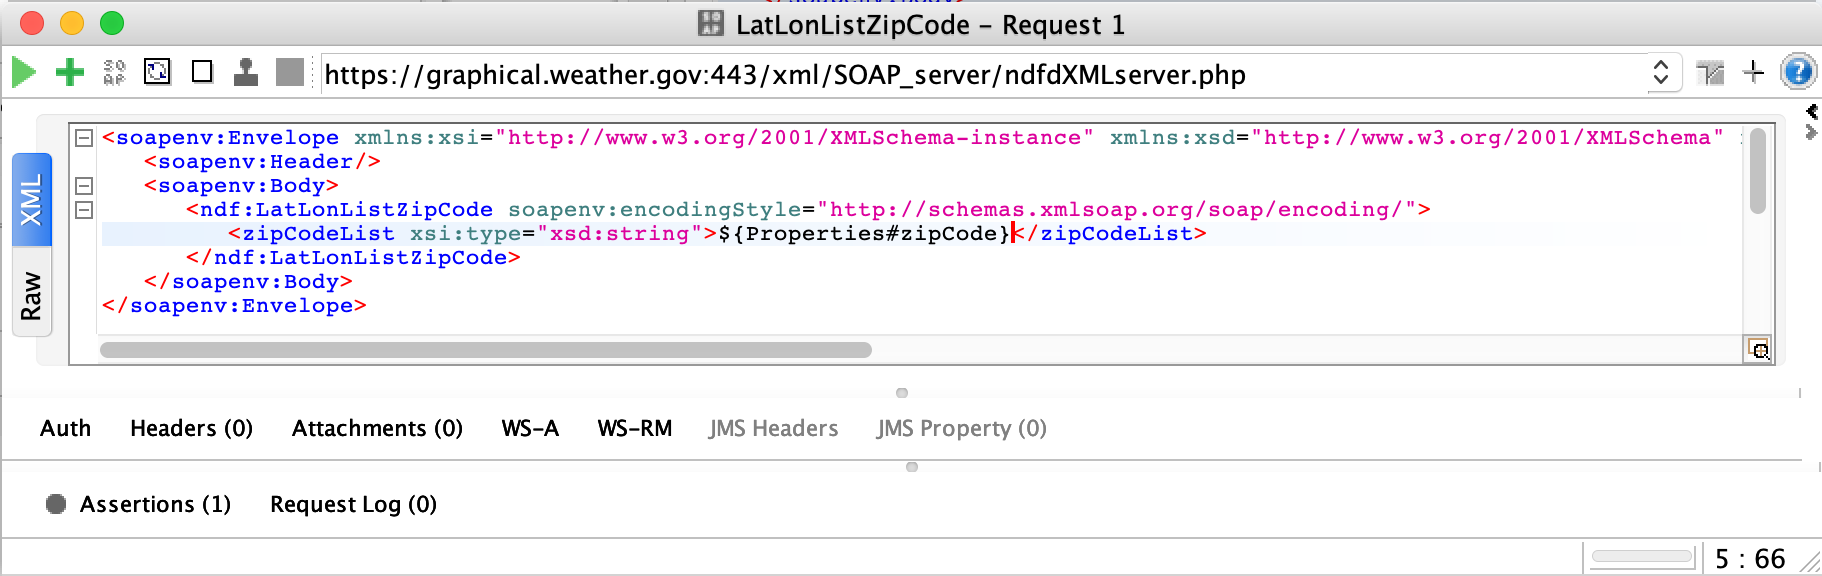Viewport: 1822px width, 576px height.
Task: Open the Headers (0) tab
Action: 191,429
